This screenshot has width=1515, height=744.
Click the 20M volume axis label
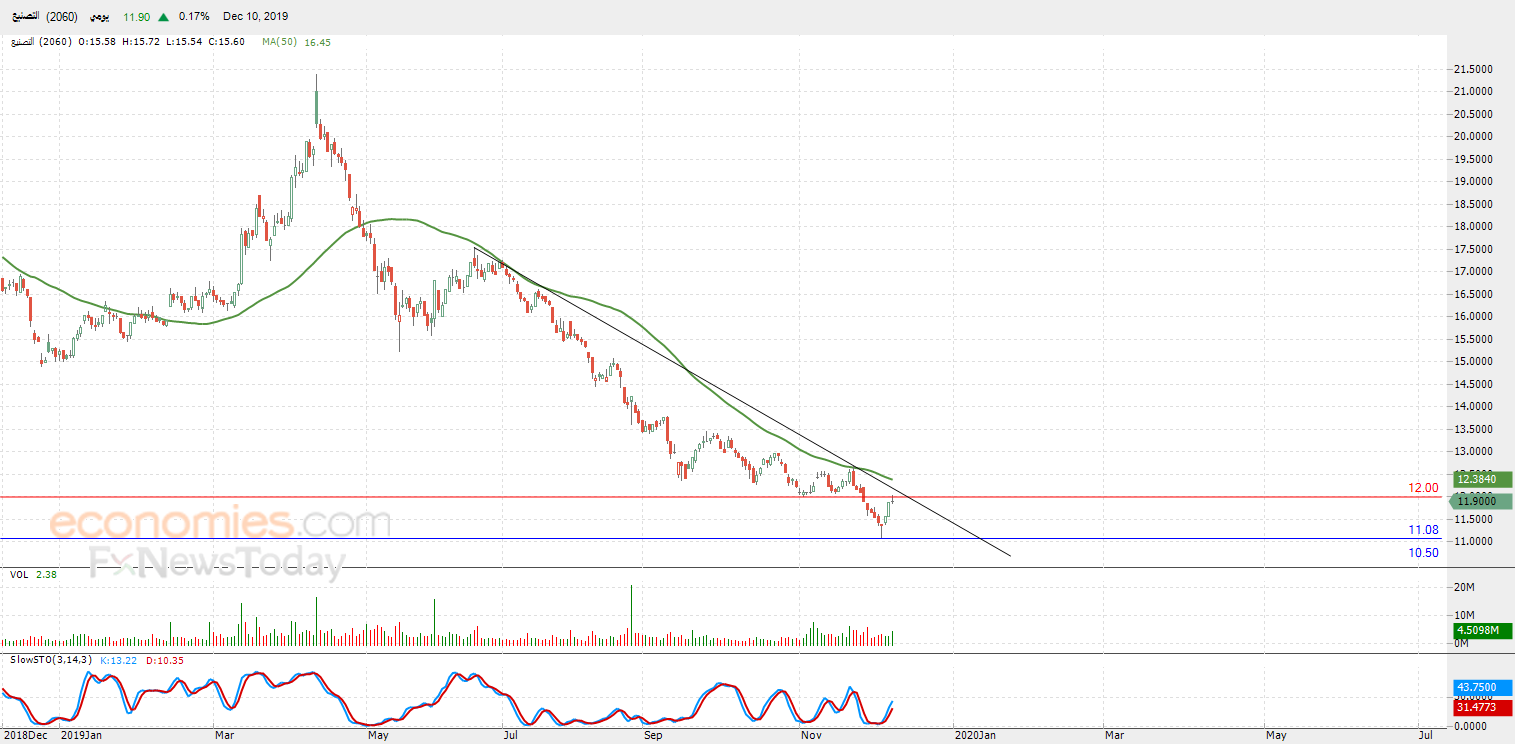pos(1463,587)
